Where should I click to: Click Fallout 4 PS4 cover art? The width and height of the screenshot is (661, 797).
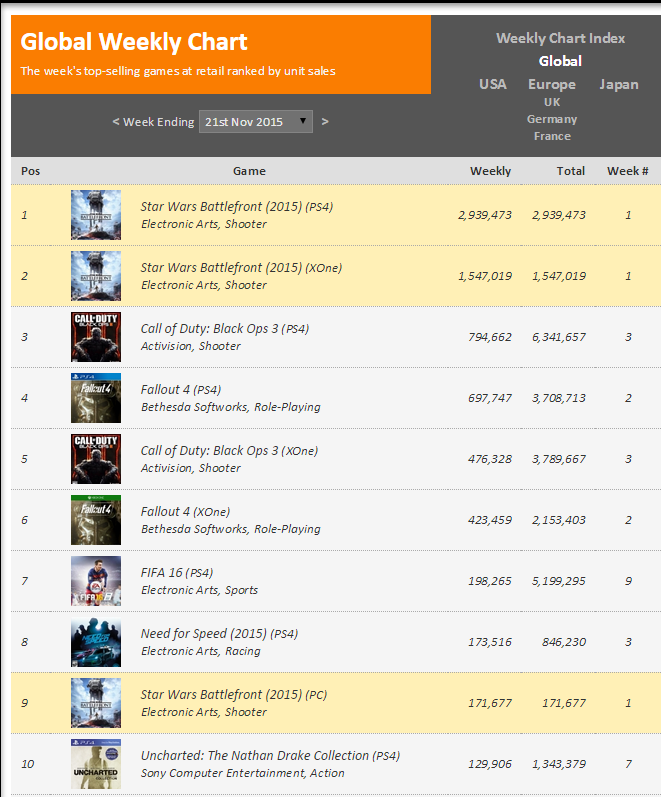[x=96, y=398]
